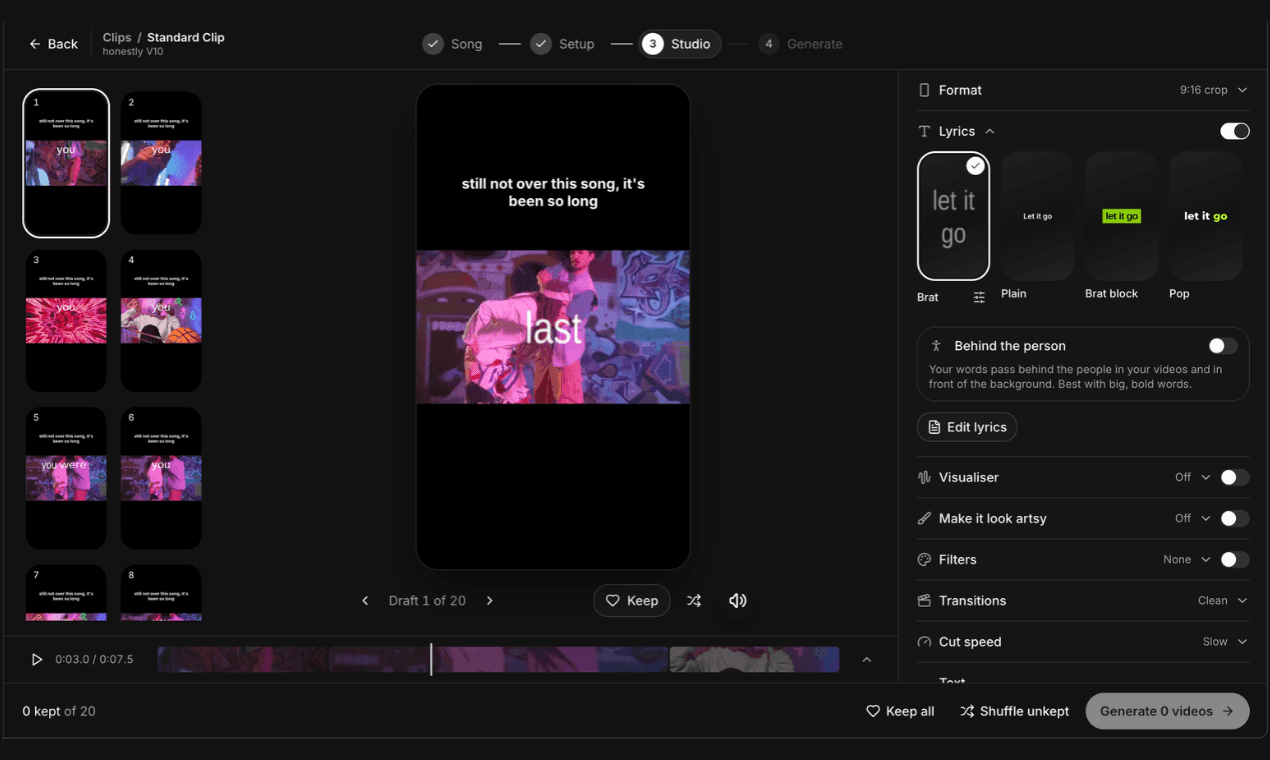The image size is (1270, 760).
Task: Select draft thumbnail 1
Action: click(x=66, y=163)
